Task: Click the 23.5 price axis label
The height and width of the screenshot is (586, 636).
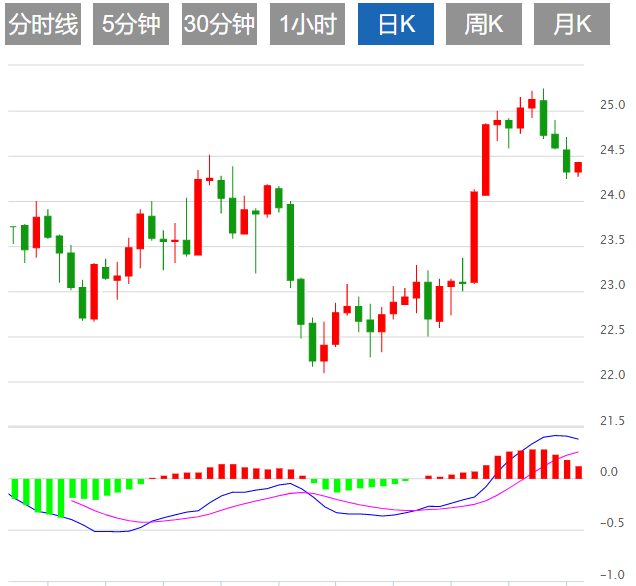Action: pyautogui.click(x=612, y=240)
